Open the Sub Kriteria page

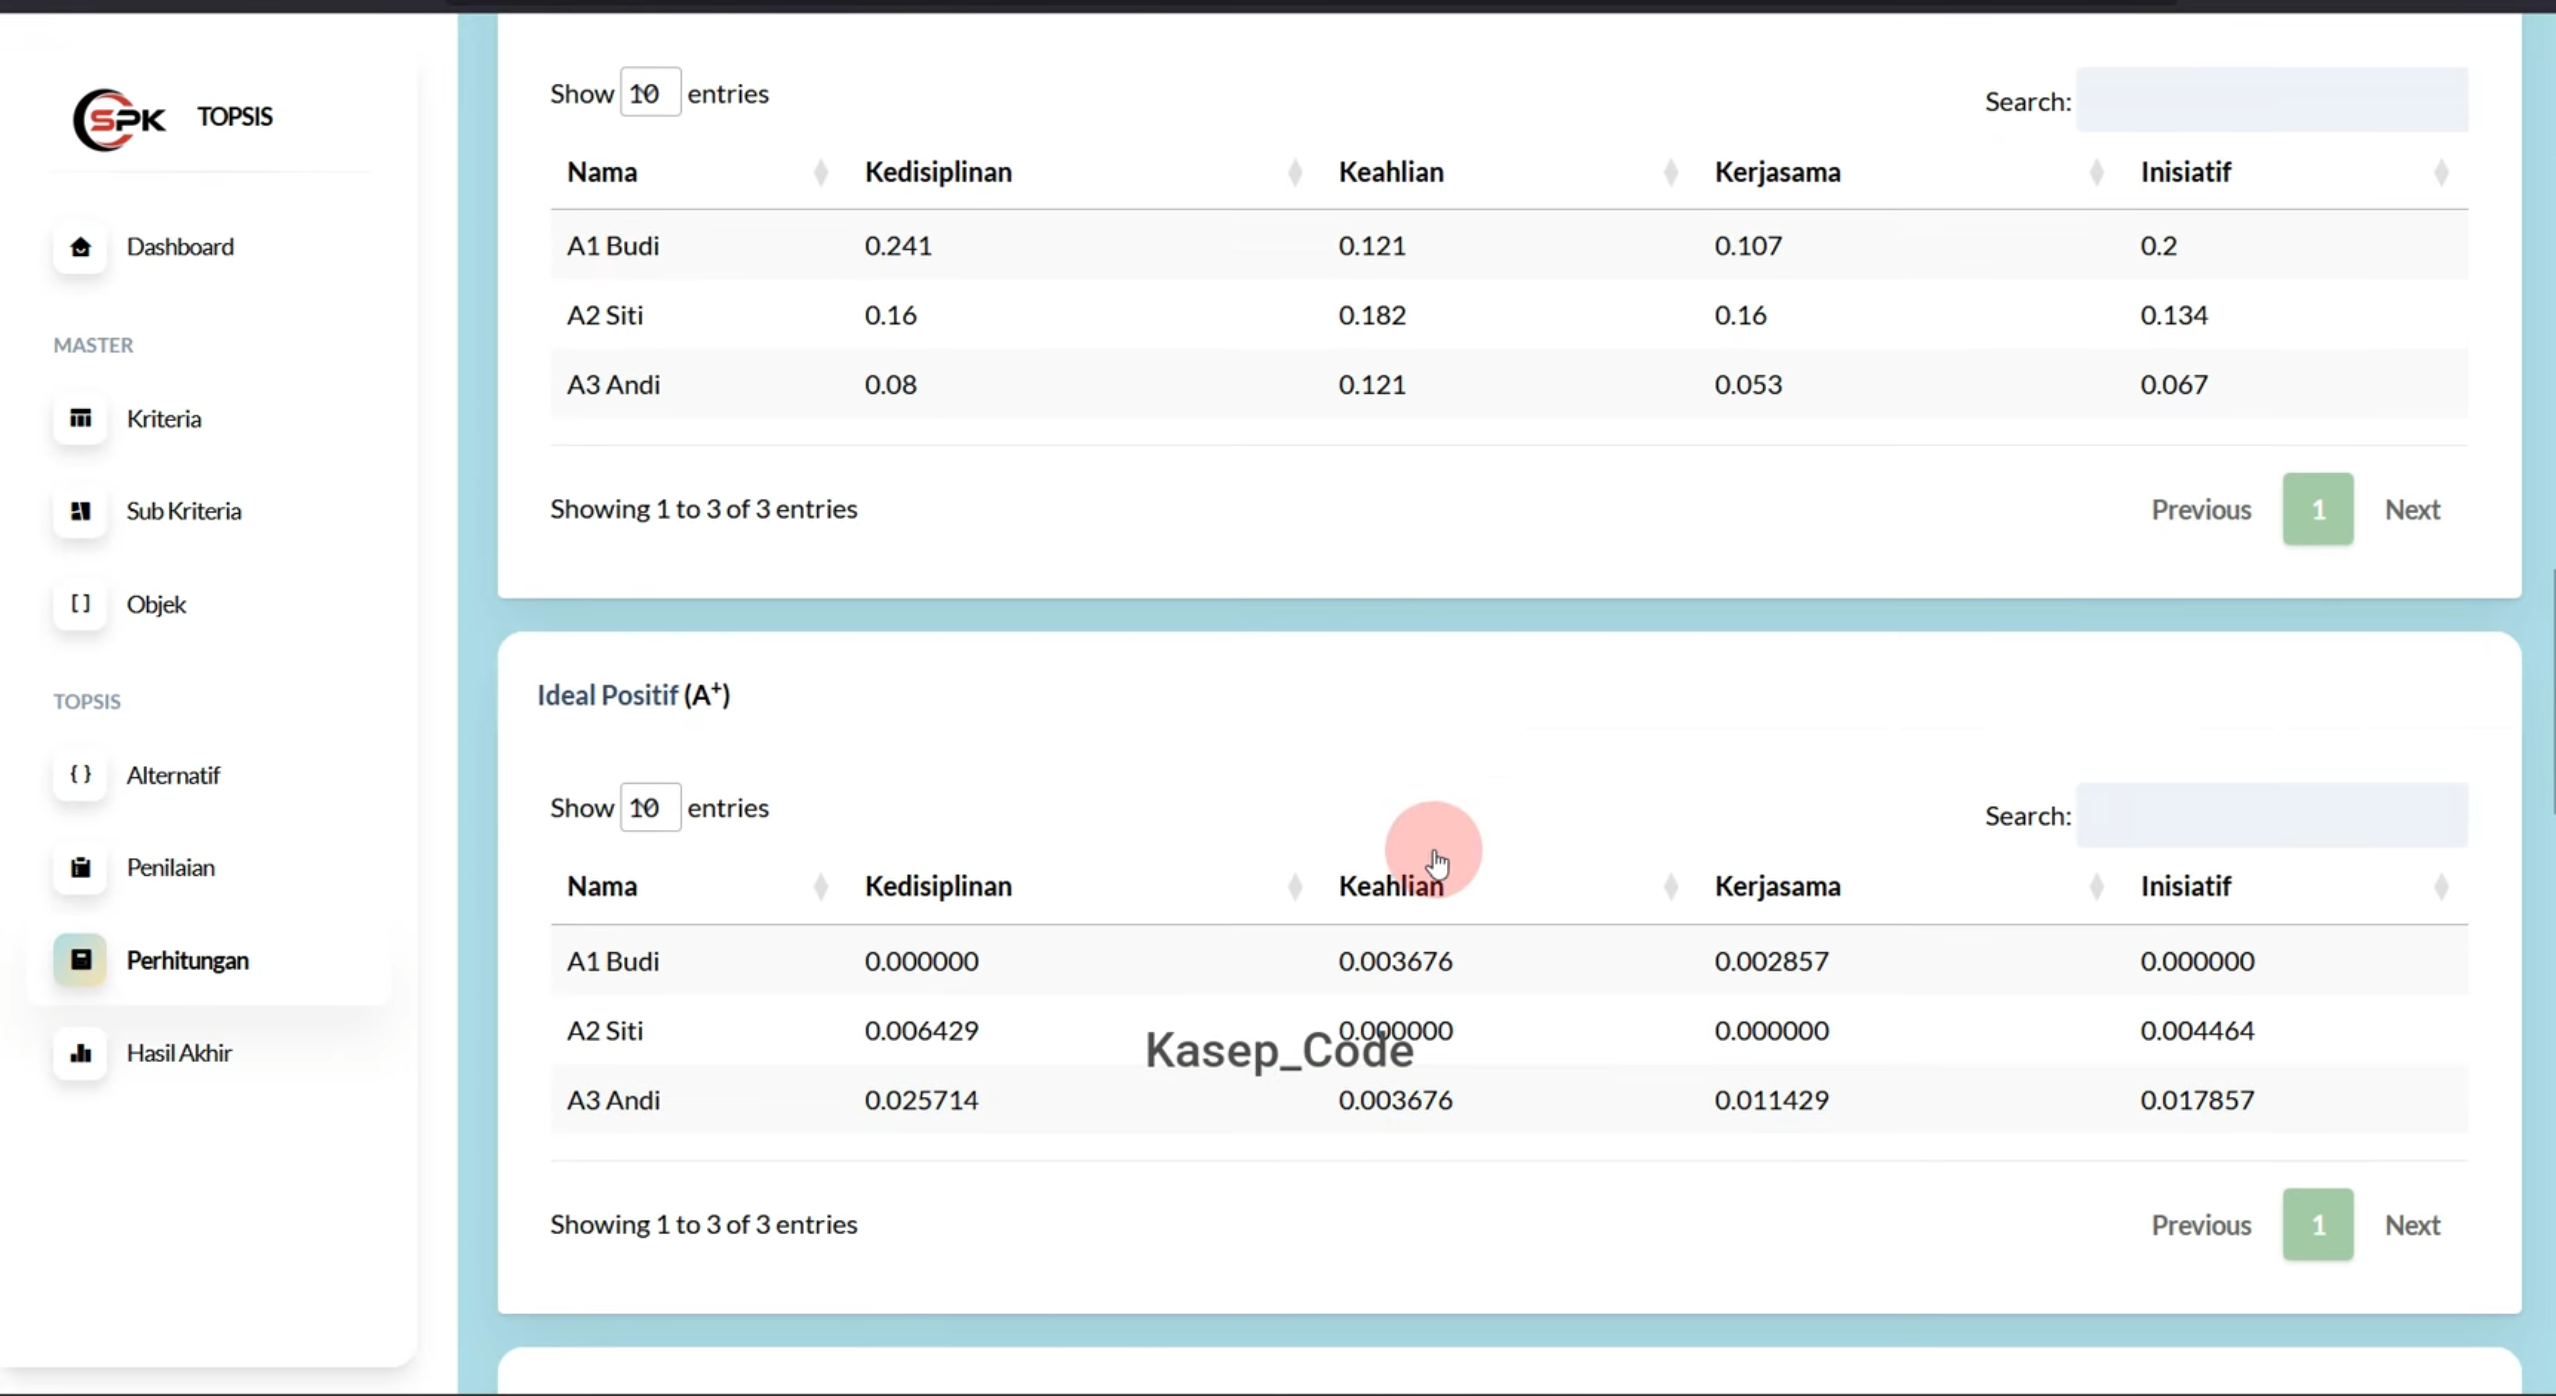184,511
